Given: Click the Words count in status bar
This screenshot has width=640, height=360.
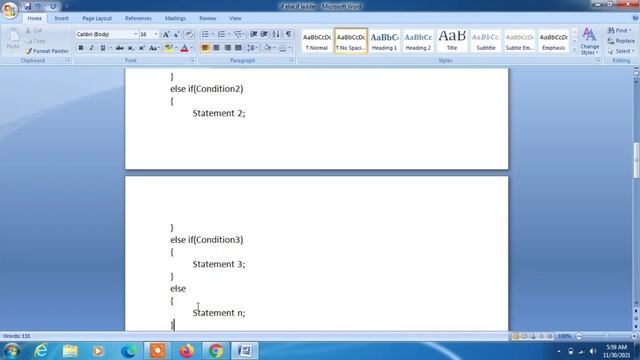Looking at the screenshot, I should coord(17,336).
